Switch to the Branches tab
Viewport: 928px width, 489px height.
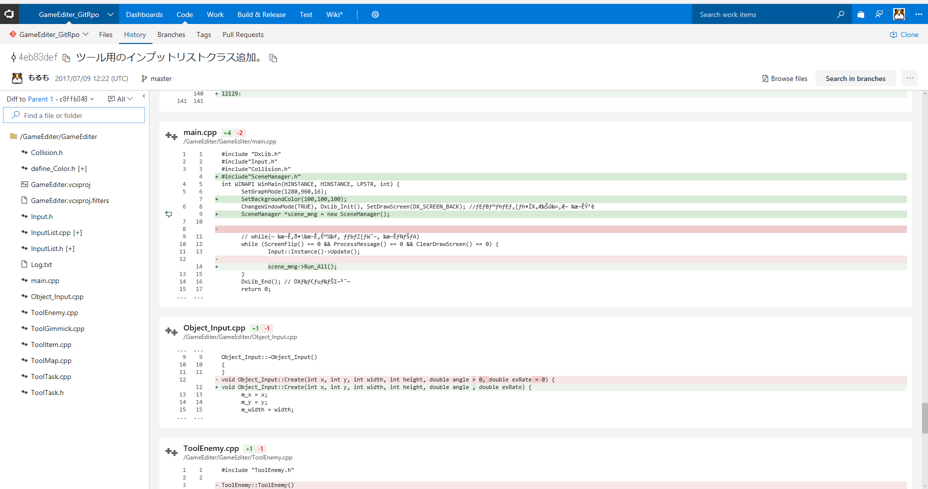pyautogui.click(x=171, y=35)
